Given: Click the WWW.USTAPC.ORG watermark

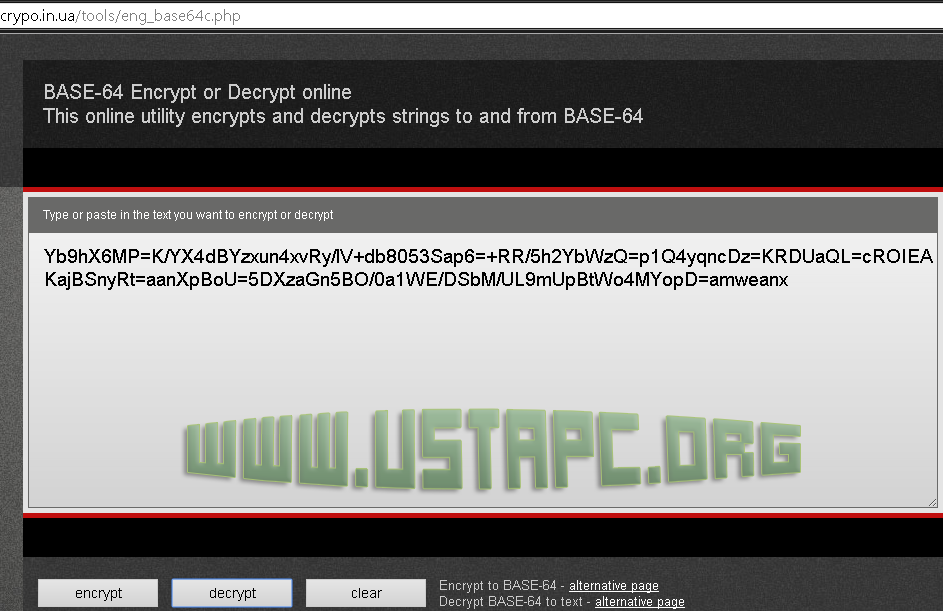Looking at the screenshot, I should (493, 449).
